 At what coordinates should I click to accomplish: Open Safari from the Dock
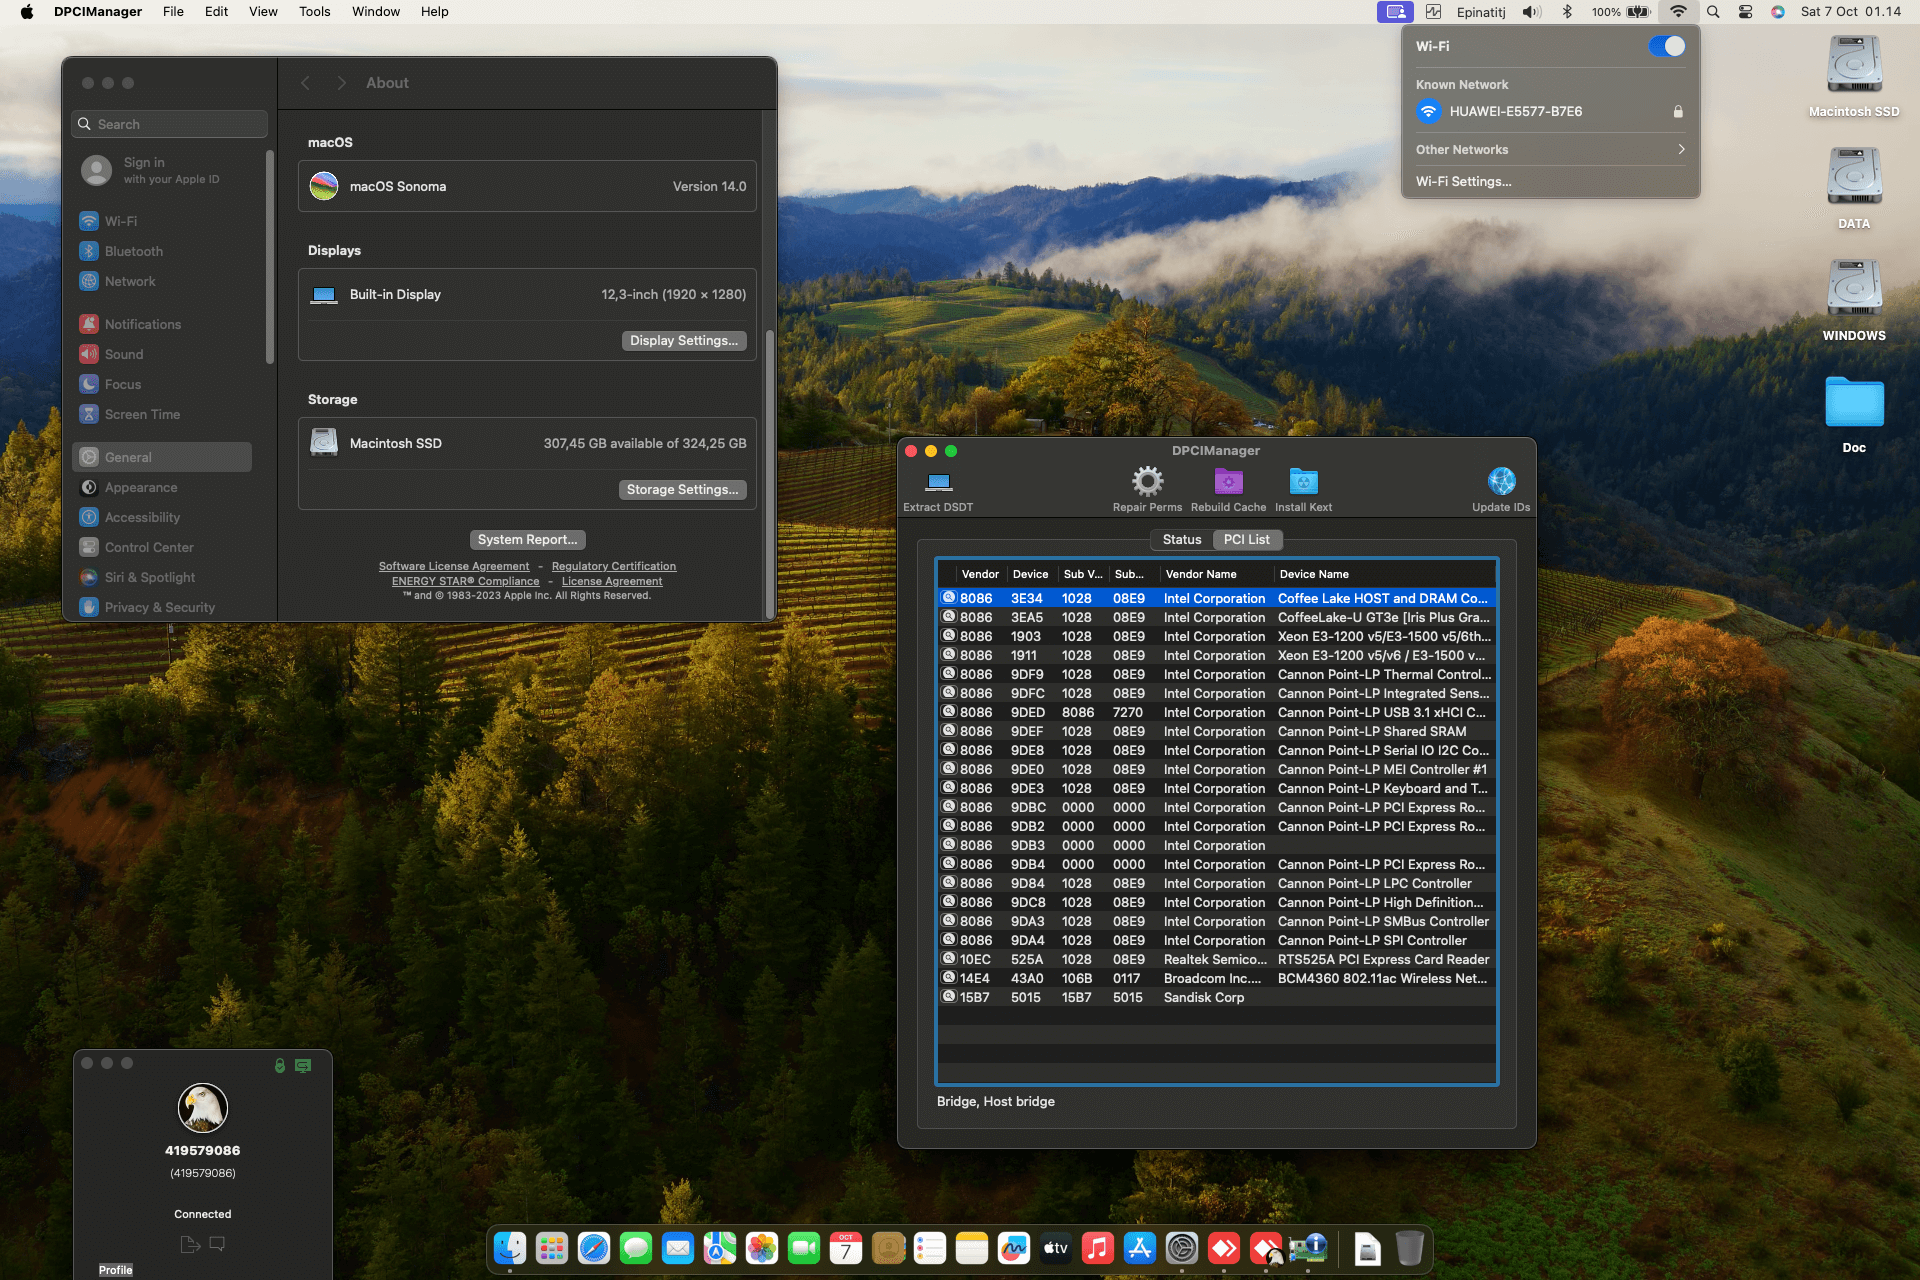pyautogui.click(x=594, y=1248)
